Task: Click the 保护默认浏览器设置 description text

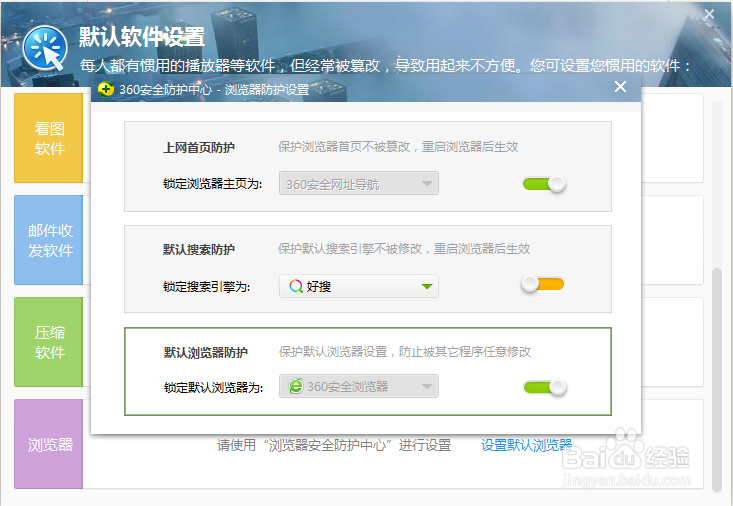Action: click(x=405, y=351)
